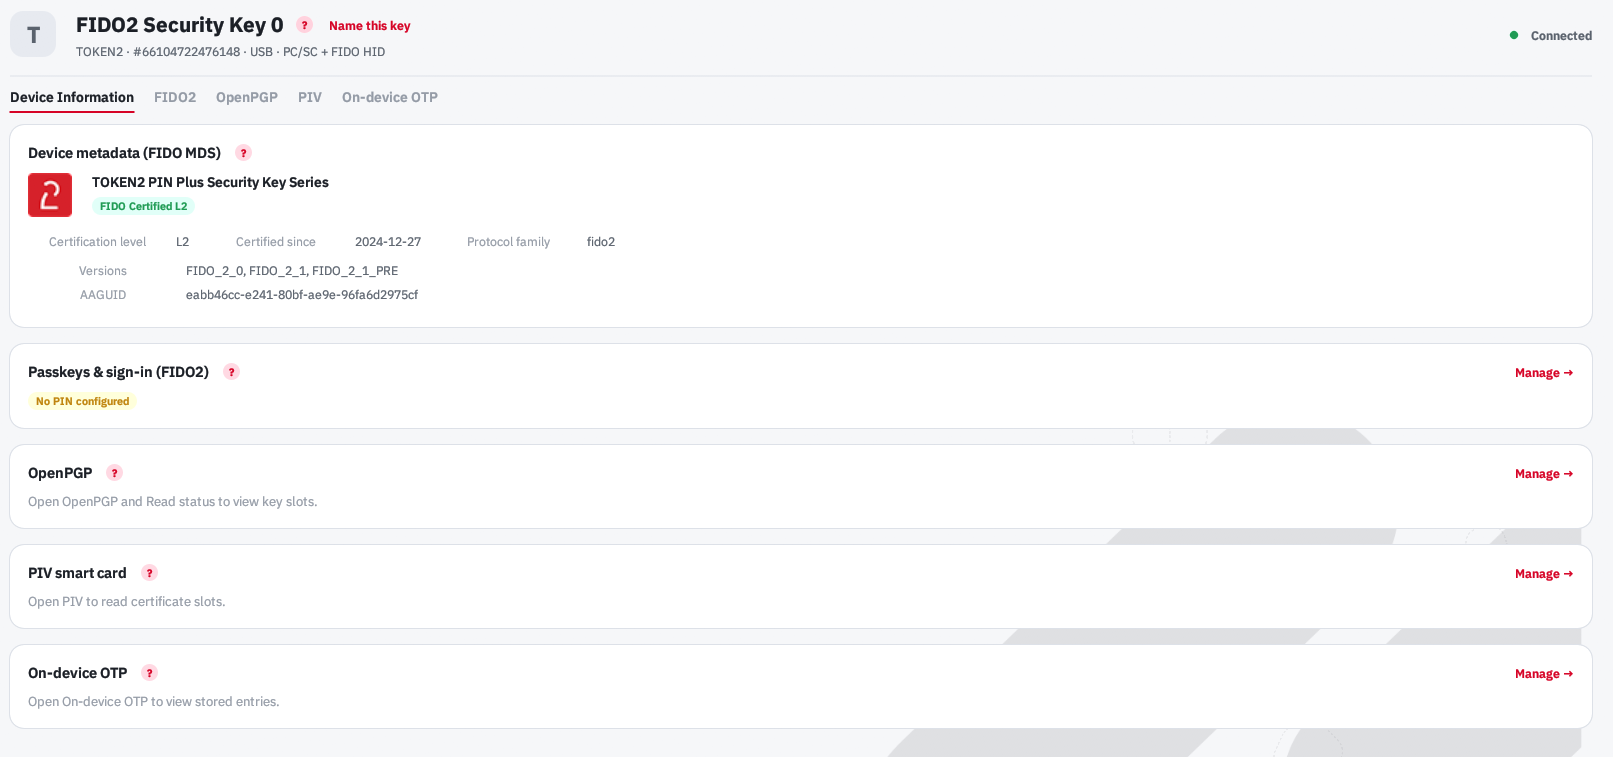This screenshot has width=1613, height=757.
Task: Go to the On-device OTP tab
Action: [x=390, y=97]
